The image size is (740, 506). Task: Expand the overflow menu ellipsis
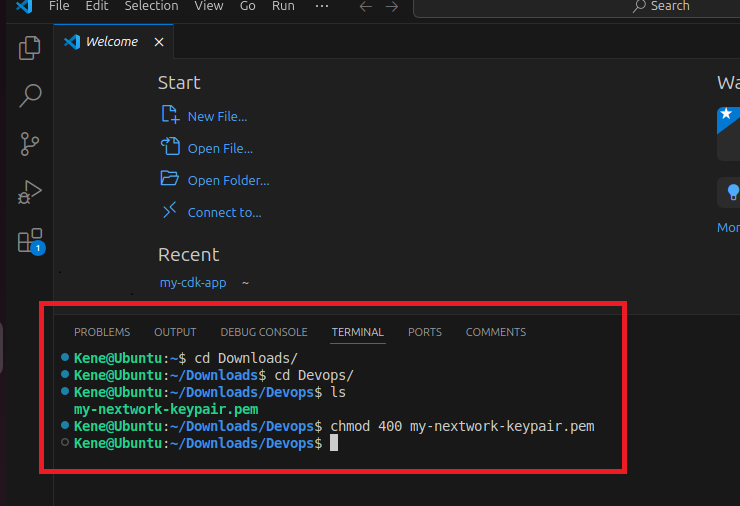click(x=322, y=6)
